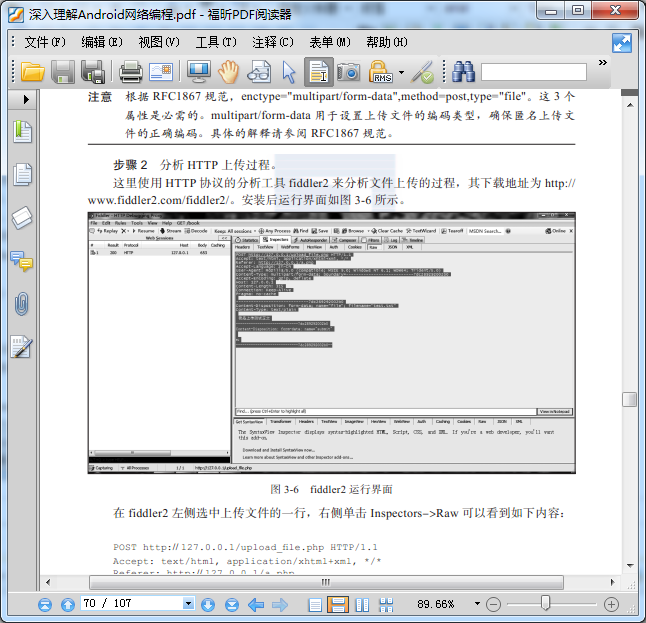Open the 文件(F) menu
Viewport: 646px width, 623px height.
click(44, 42)
